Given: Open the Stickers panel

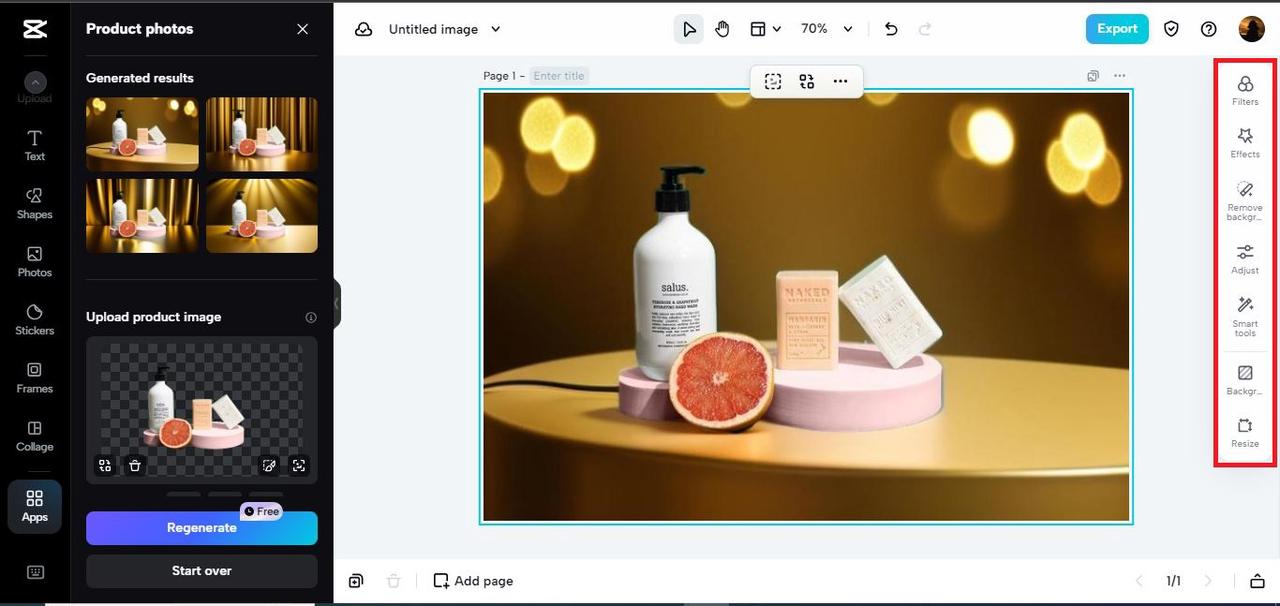Looking at the screenshot, I should [35, 319].
